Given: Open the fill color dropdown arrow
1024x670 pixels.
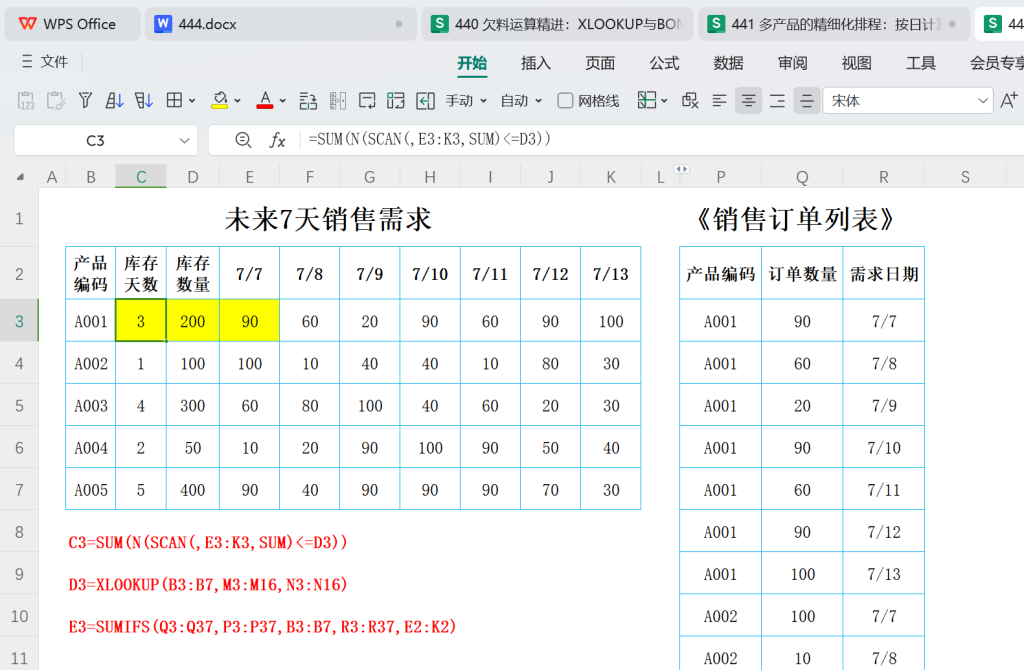Looking at the screenshot, I should (x=237, y=101).
